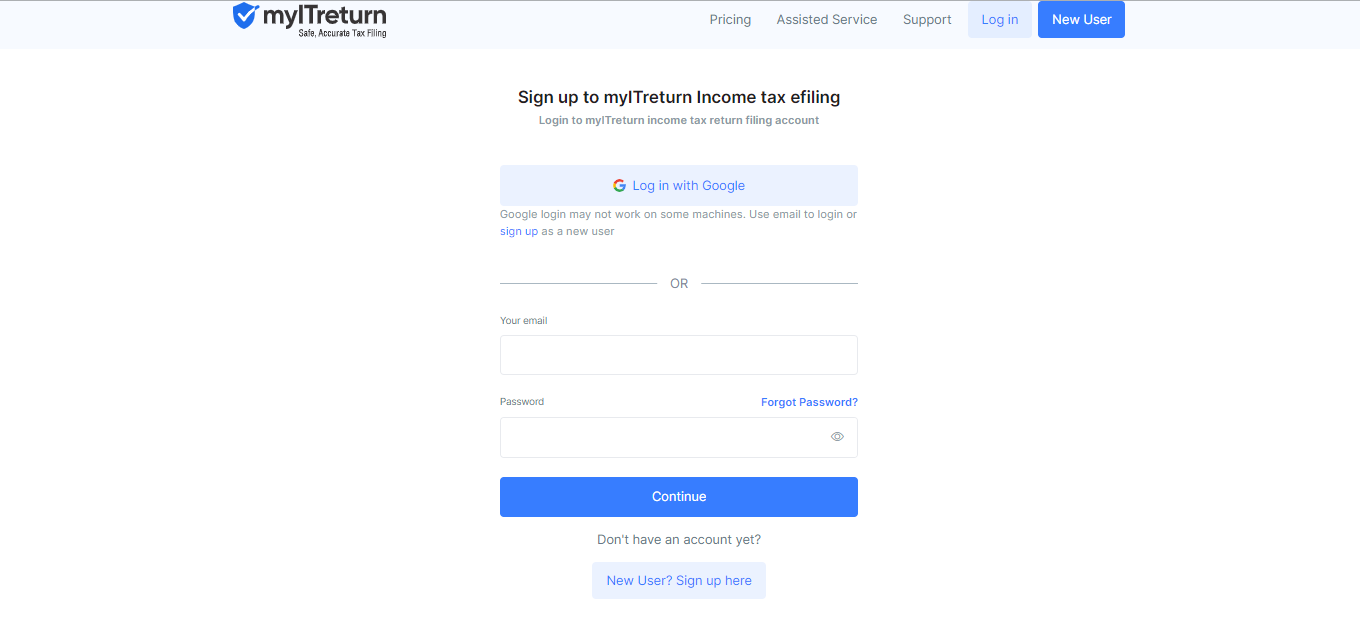Click the myITreturn shield logo icon
Screen dimensions: 1360x620
pyautogui.click(x=245, y=15)
